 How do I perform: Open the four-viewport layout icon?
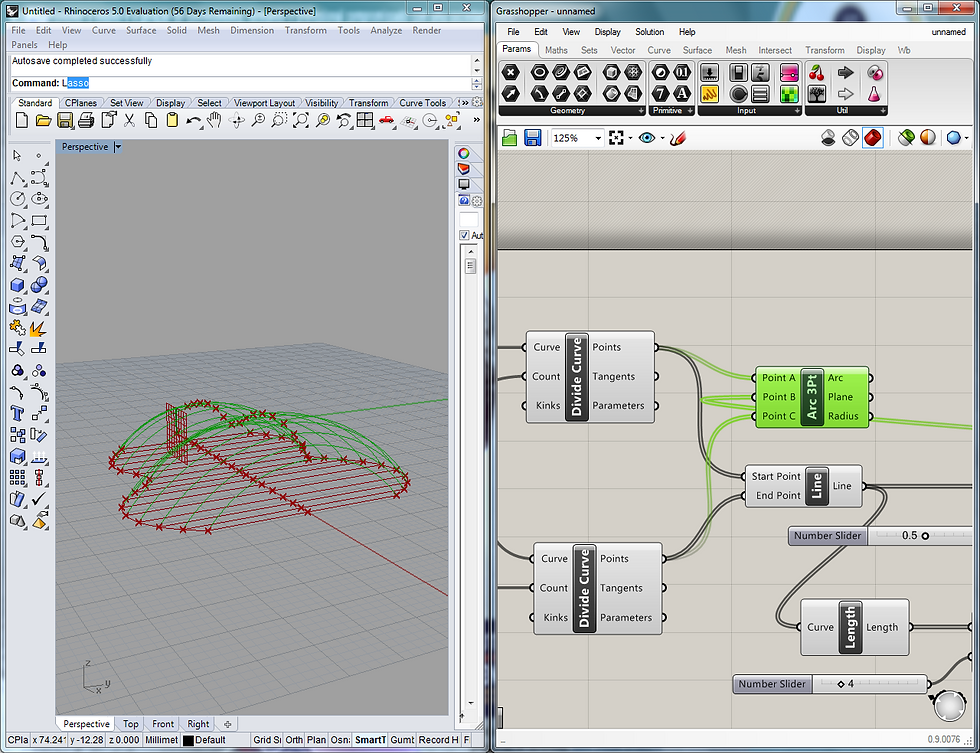point(365,120)
